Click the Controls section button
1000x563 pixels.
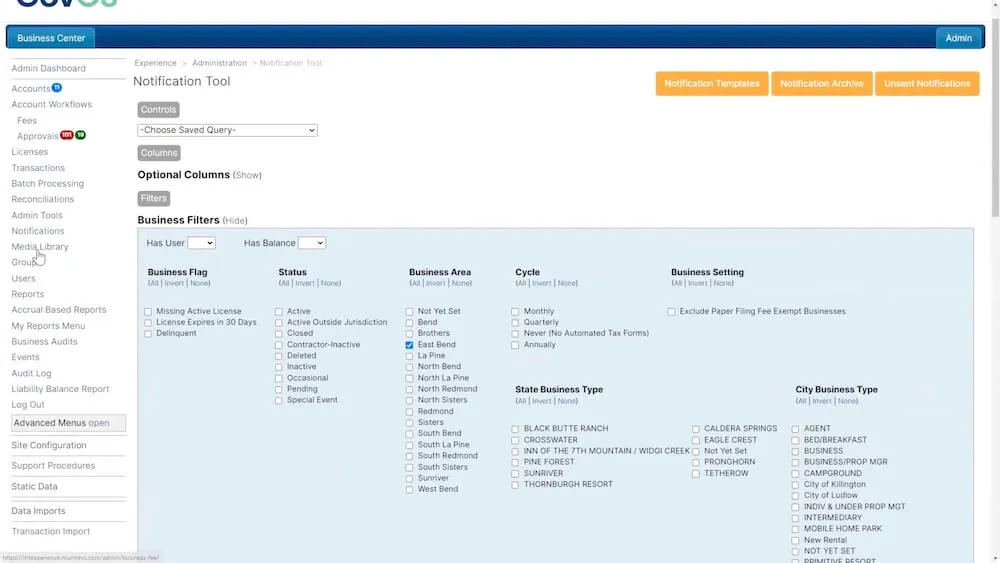coord(158,110)
